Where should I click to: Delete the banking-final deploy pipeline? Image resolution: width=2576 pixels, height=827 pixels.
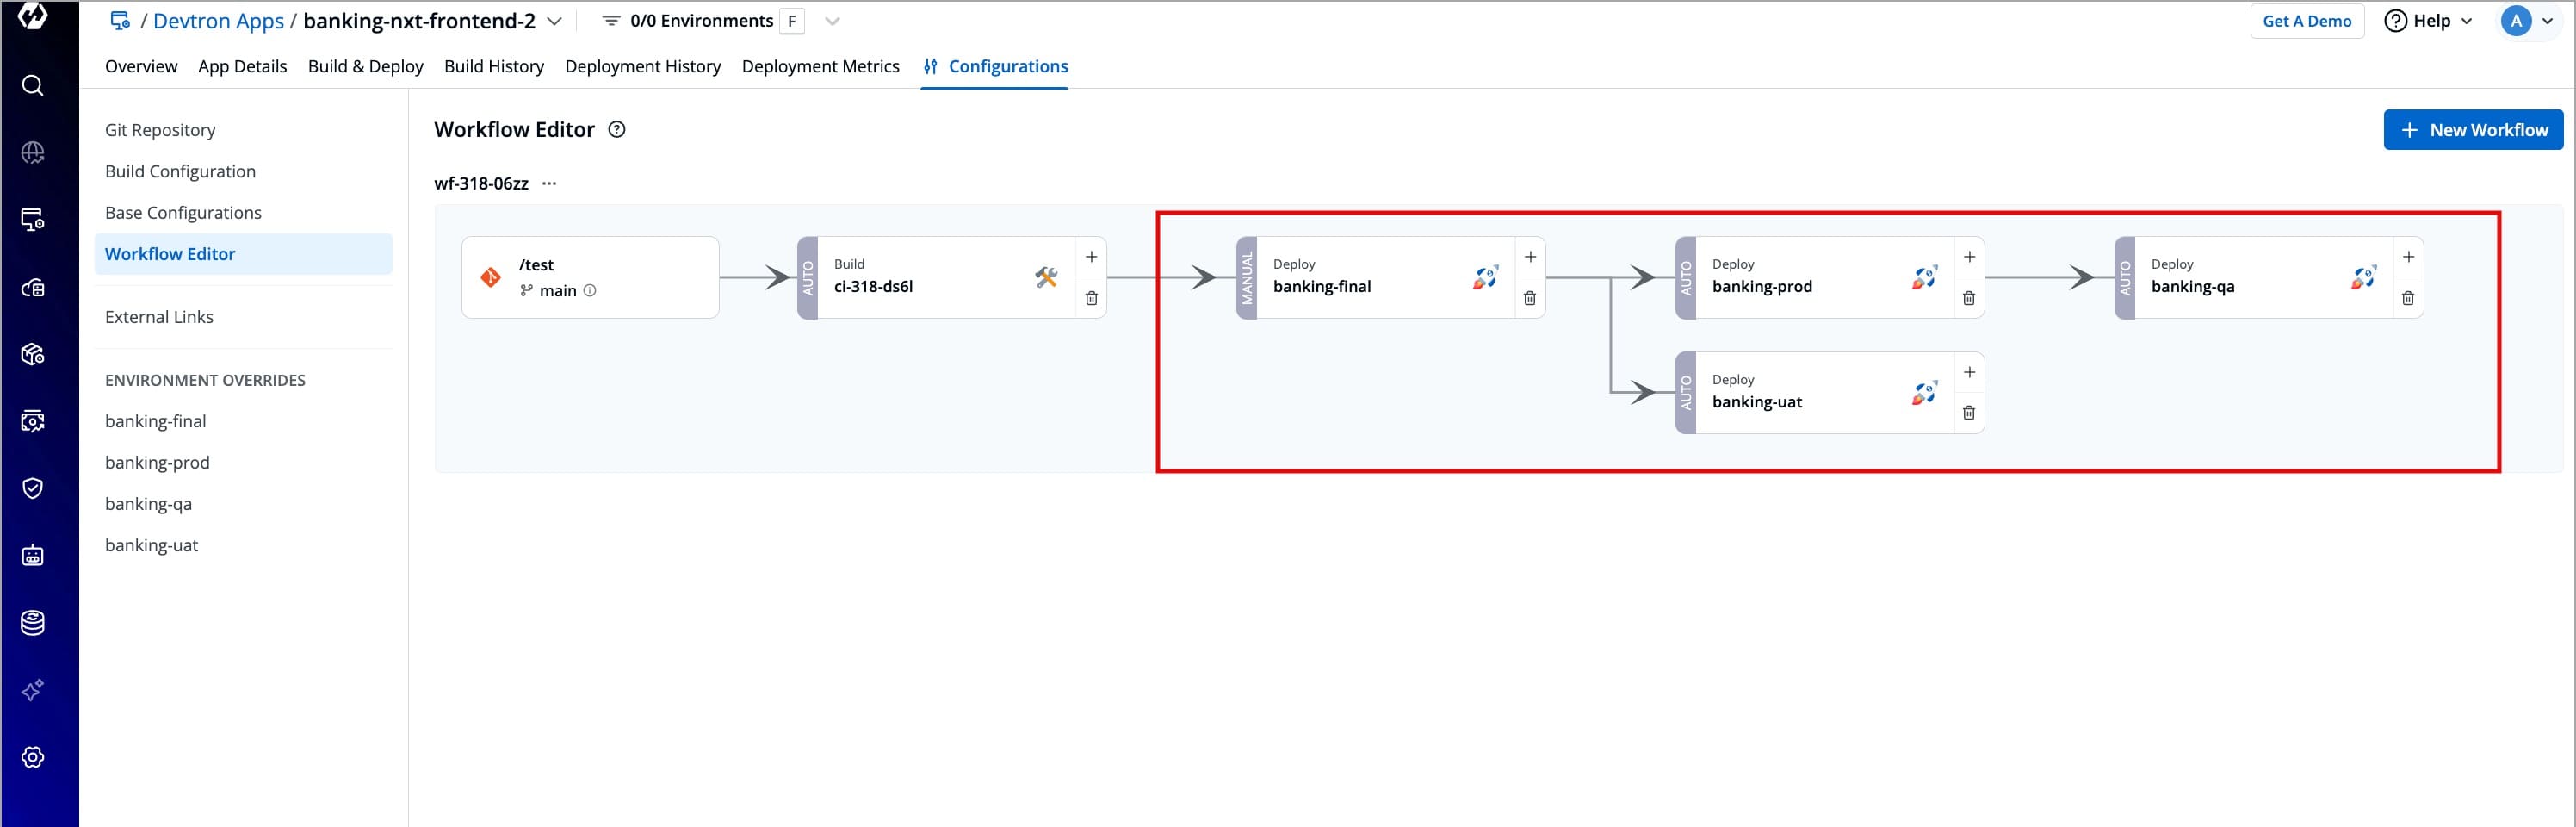[x=1529, y=298]
